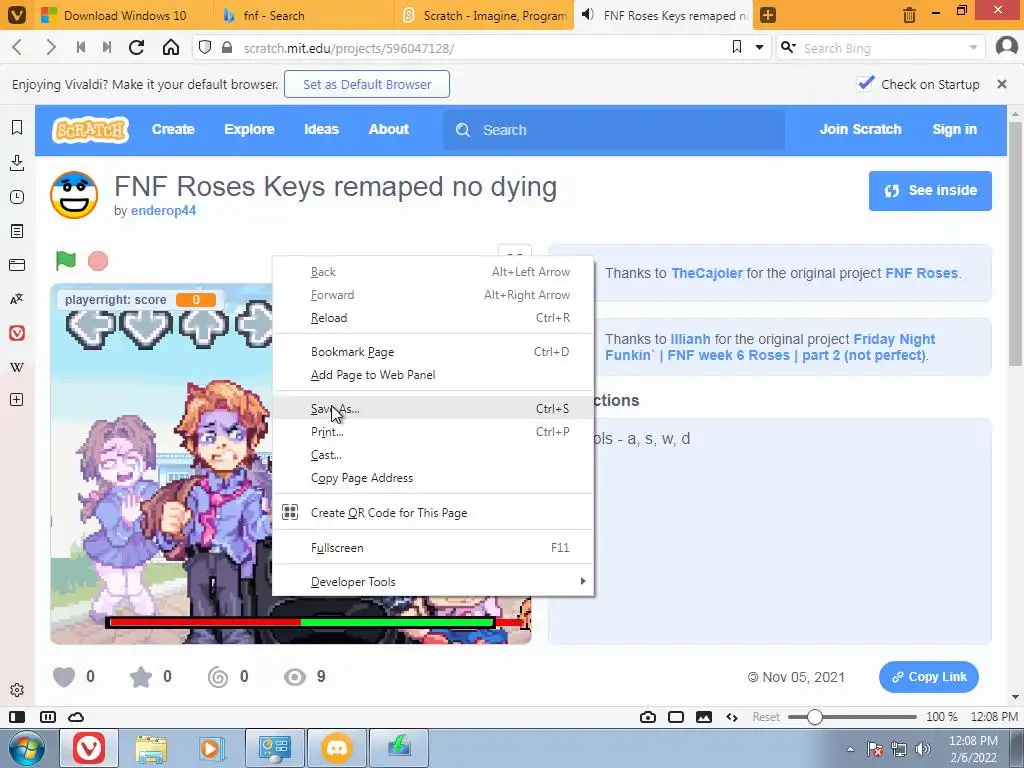Click Sign in
Screen dimensions: 1024x768
(954, 129)
